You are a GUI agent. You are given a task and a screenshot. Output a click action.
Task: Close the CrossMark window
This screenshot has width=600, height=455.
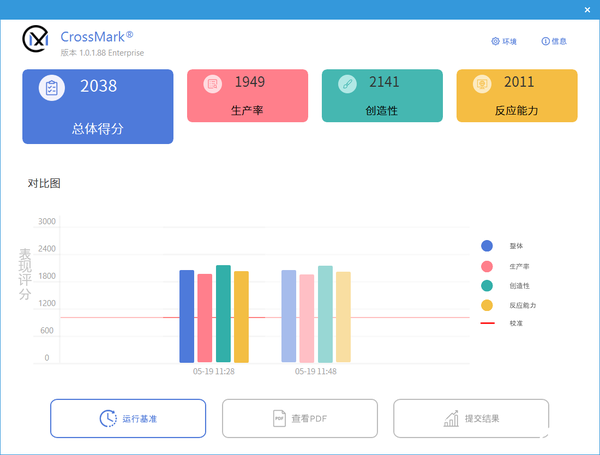tap(587, 10)
